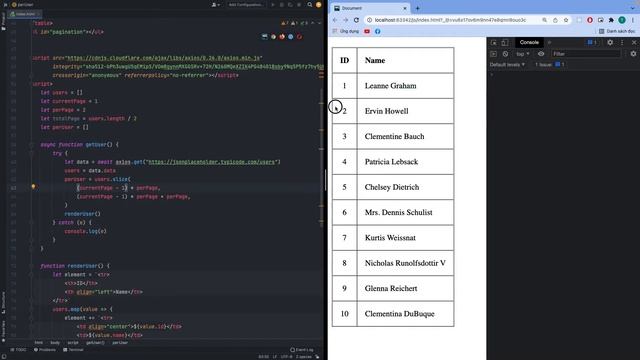Click the share icon in address bar

[555, 20]
